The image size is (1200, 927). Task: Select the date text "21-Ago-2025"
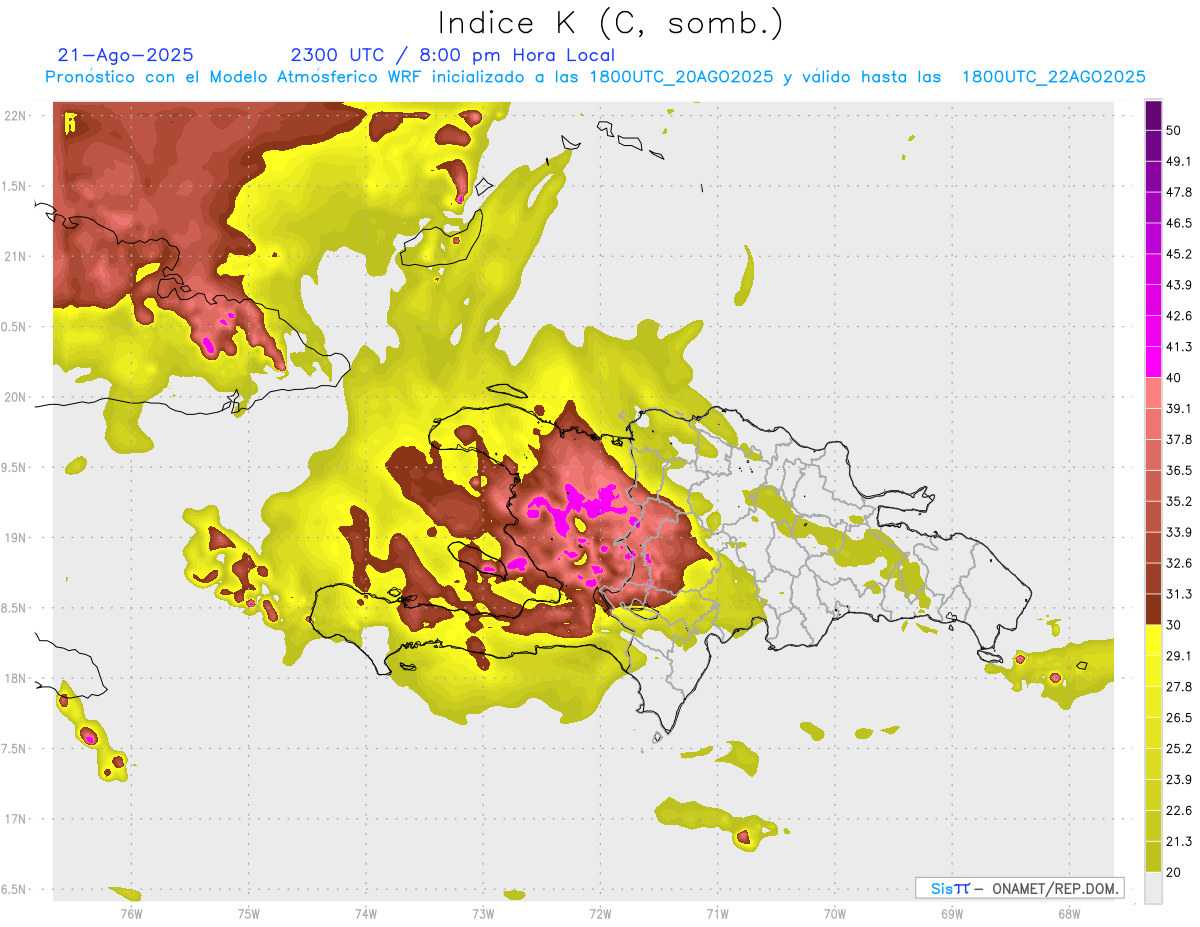[x=126, y=55]
